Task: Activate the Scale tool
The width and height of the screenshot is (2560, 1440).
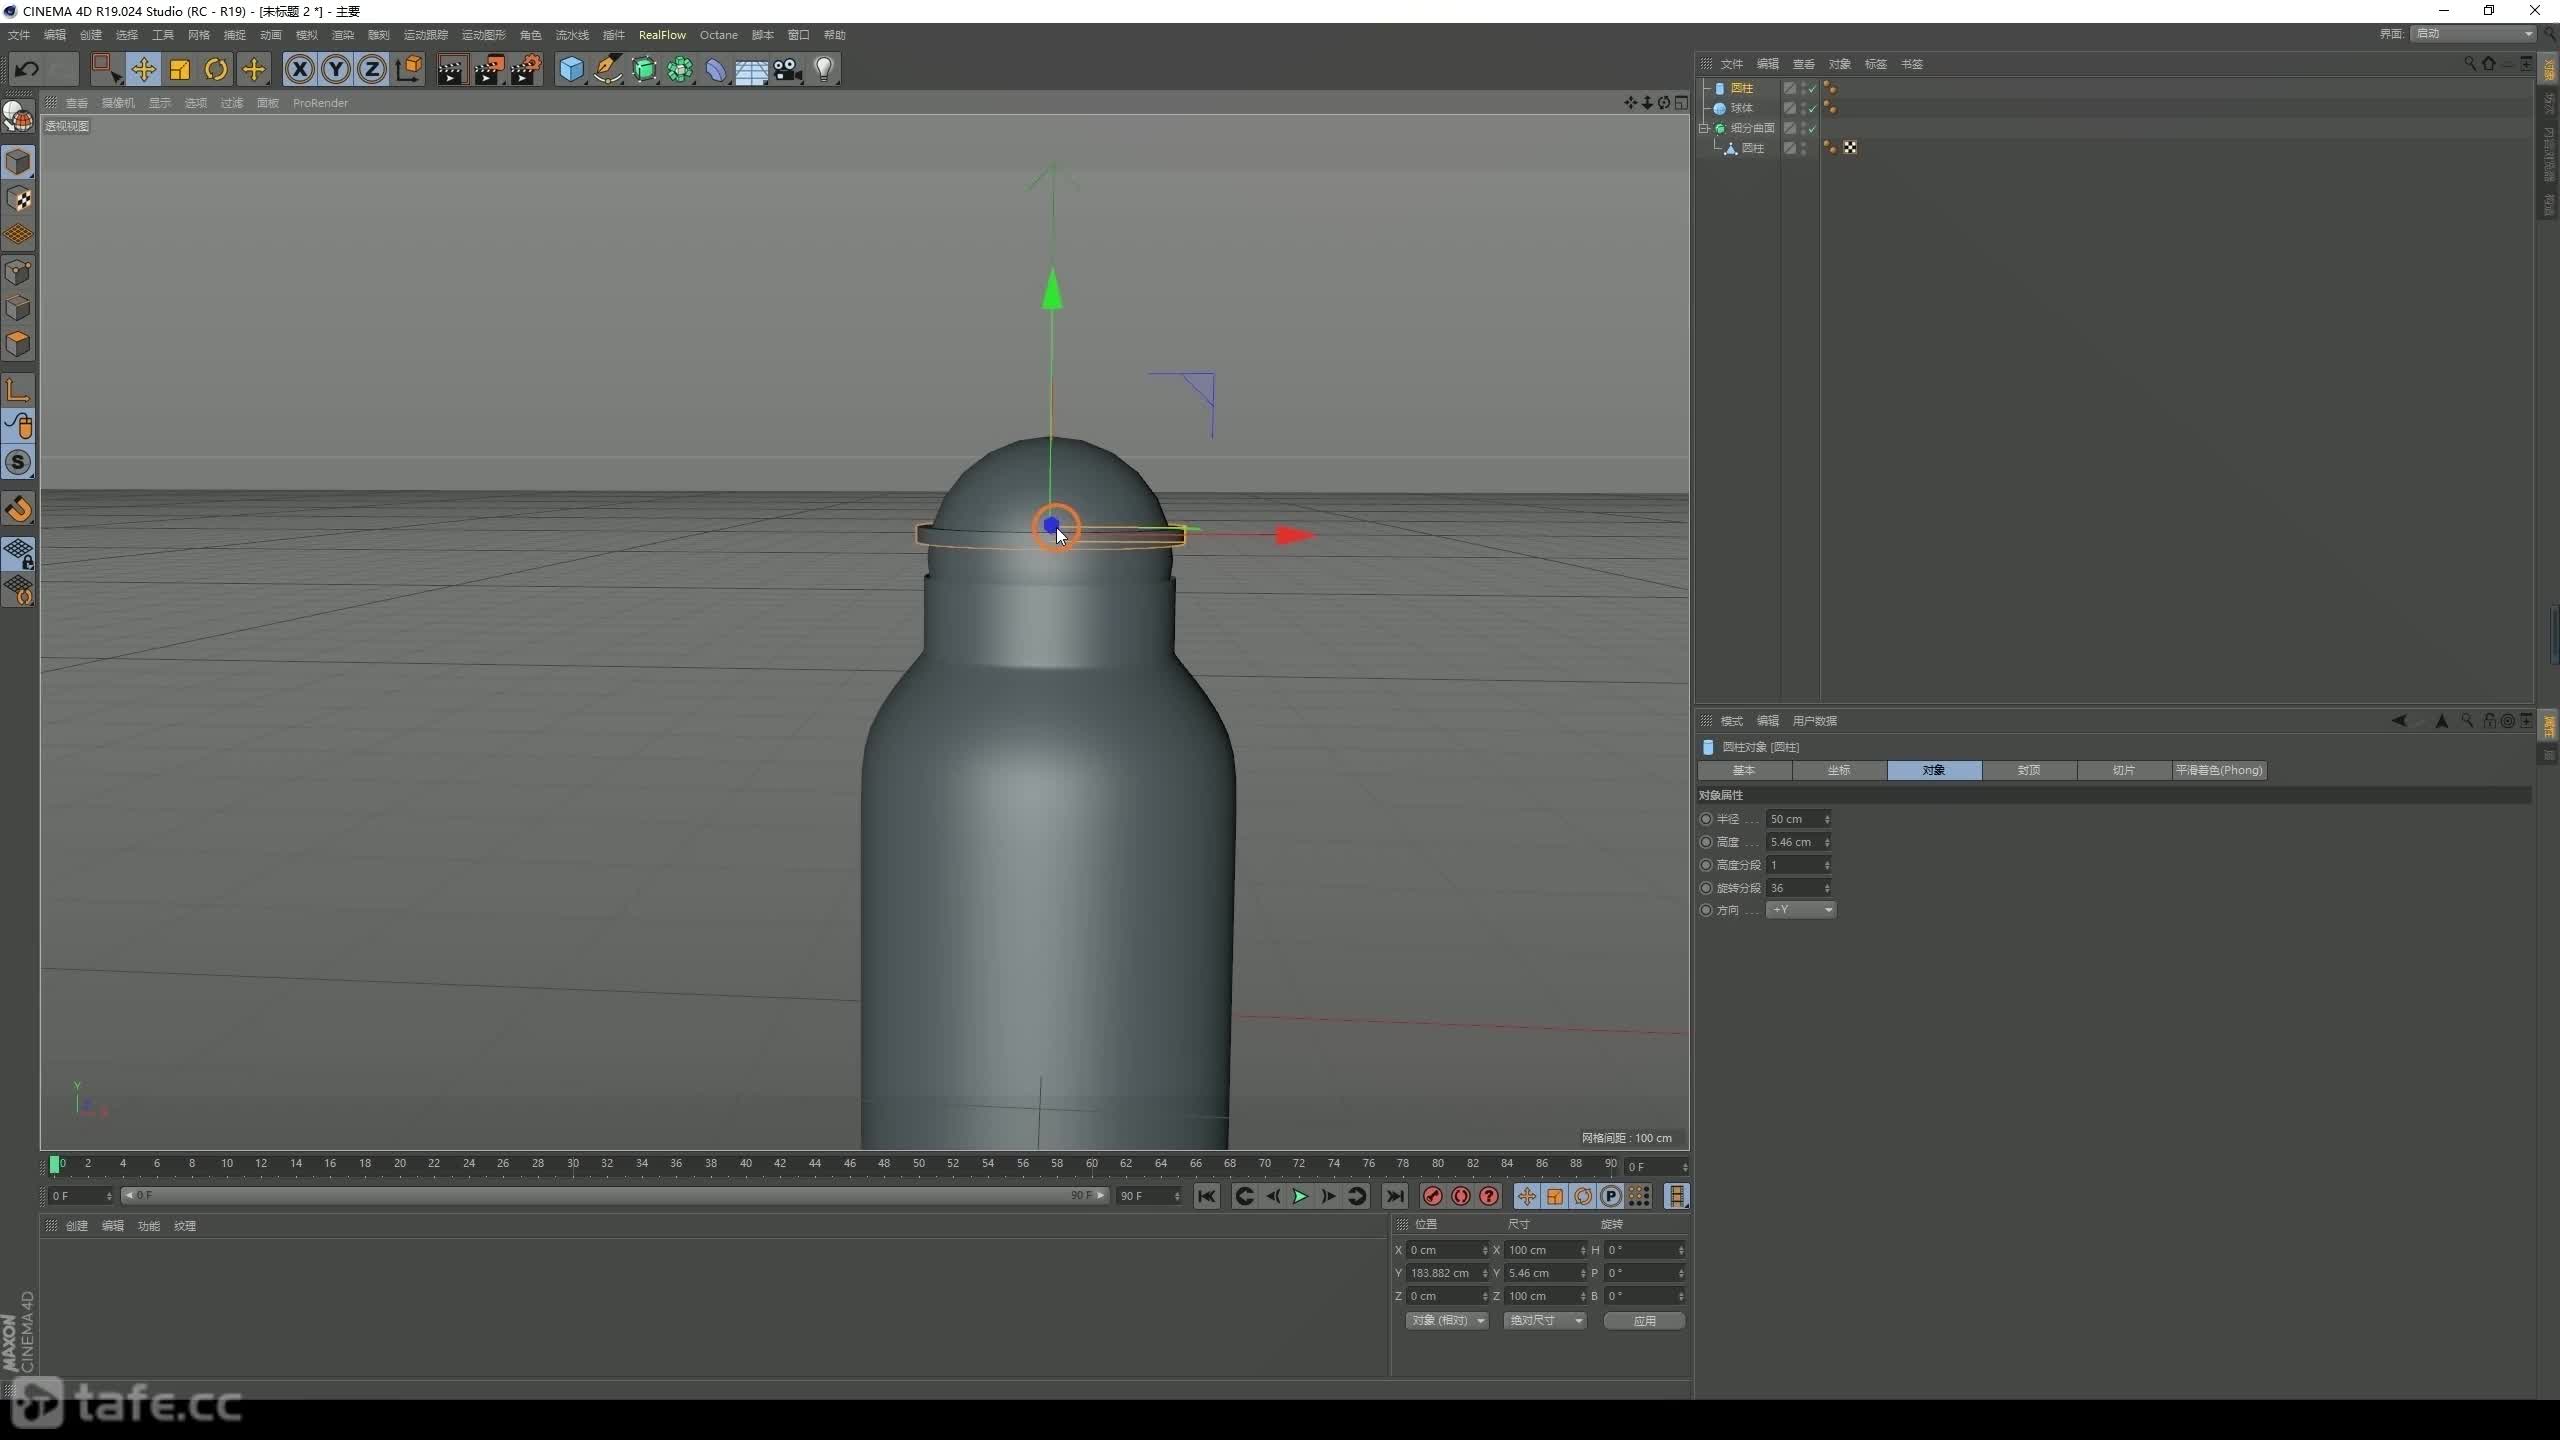Action: coord(180,69)
